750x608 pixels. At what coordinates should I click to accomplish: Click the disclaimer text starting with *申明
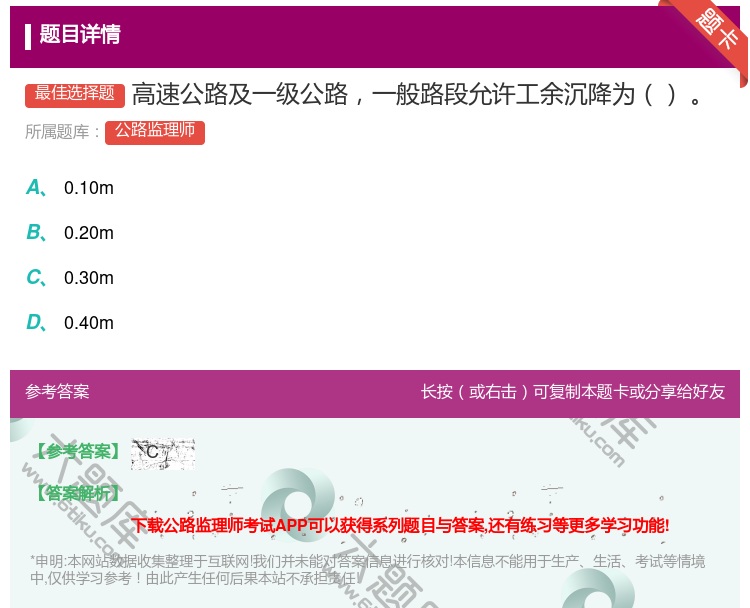tap(367, 570)
